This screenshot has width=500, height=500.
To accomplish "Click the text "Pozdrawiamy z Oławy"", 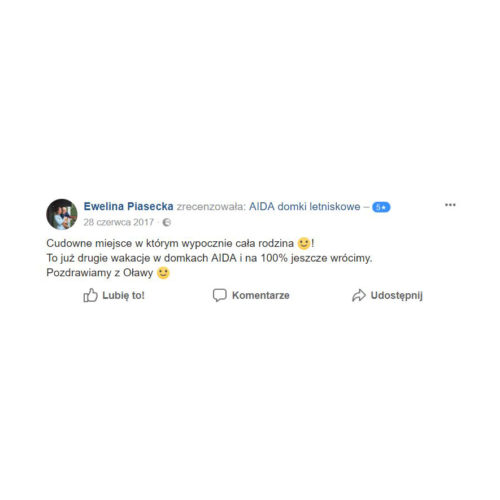I will click(x=100, y=273).
